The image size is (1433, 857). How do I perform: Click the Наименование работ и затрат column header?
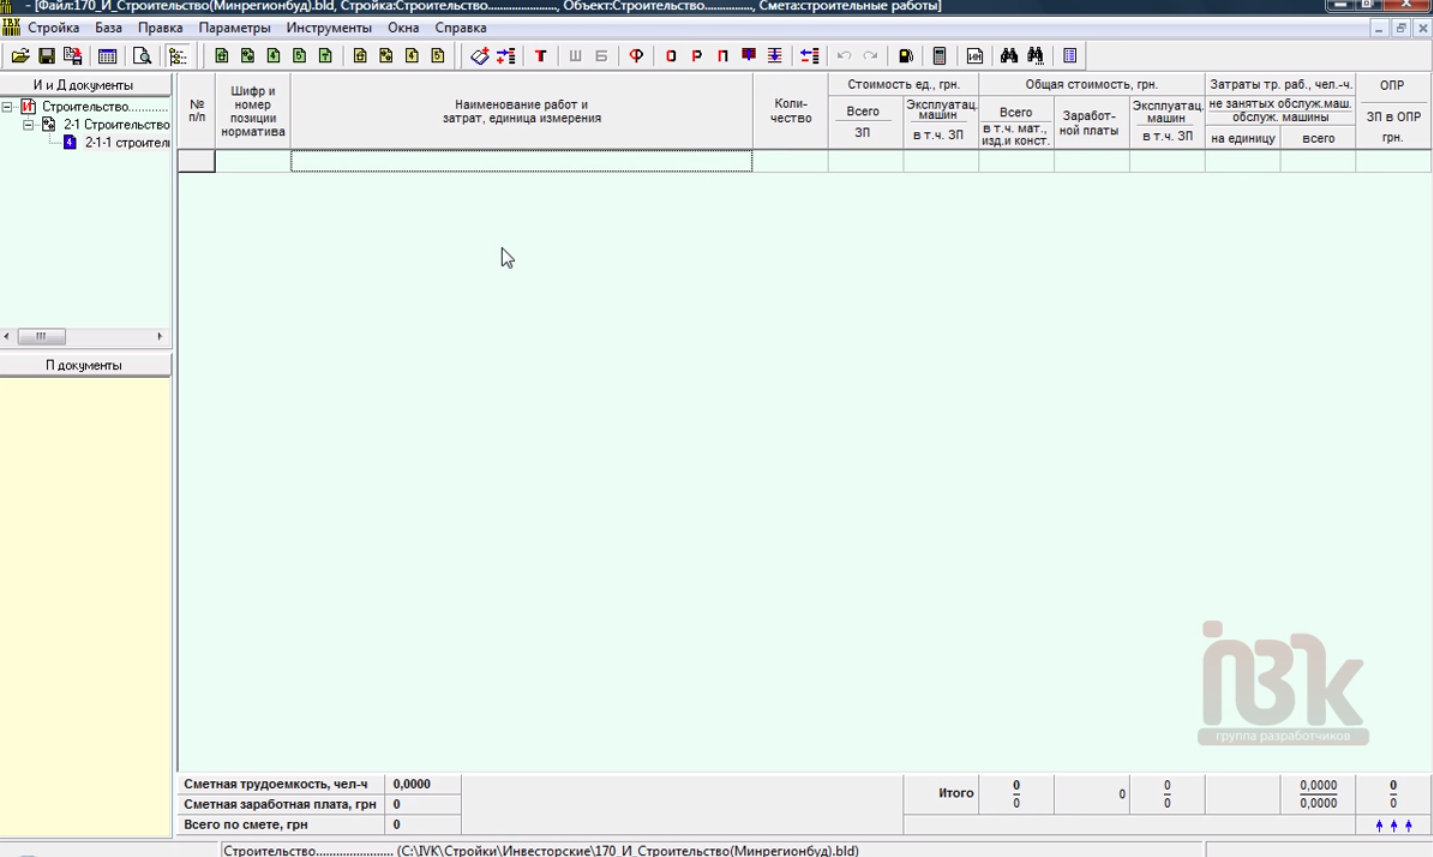522,111
